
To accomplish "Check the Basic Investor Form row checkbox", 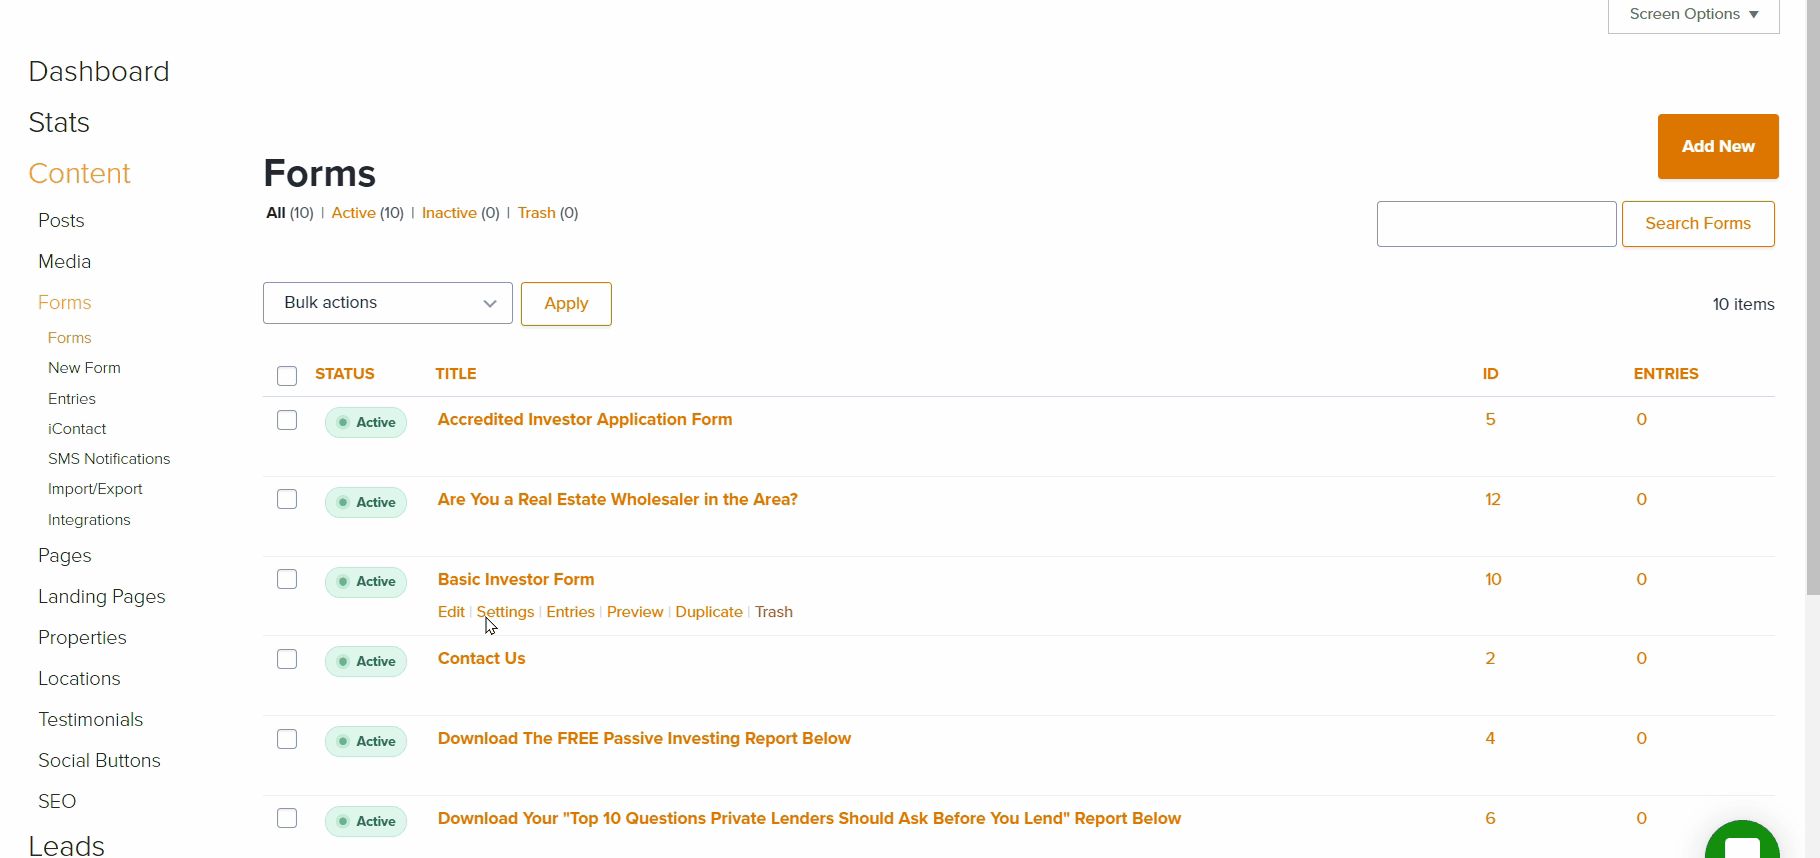I will pos(287,579).
